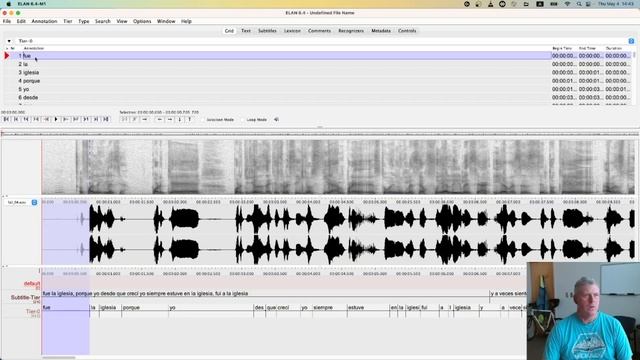Move to annotation below with down arrow
The height and width of the screenshot is (360, 640).
180,119
